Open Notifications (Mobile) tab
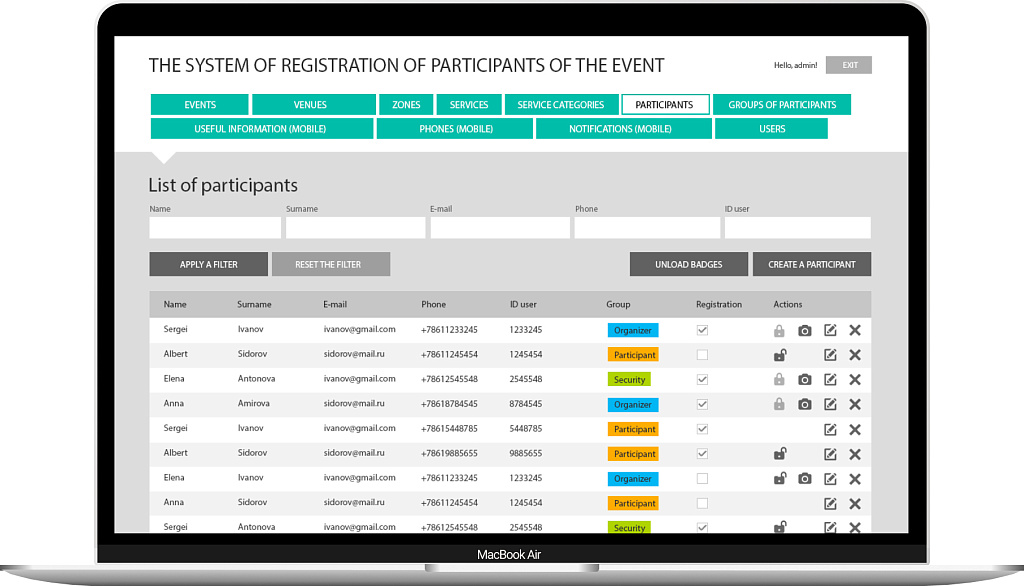This screenshot has width=1024, height=586. click(624, 129)
